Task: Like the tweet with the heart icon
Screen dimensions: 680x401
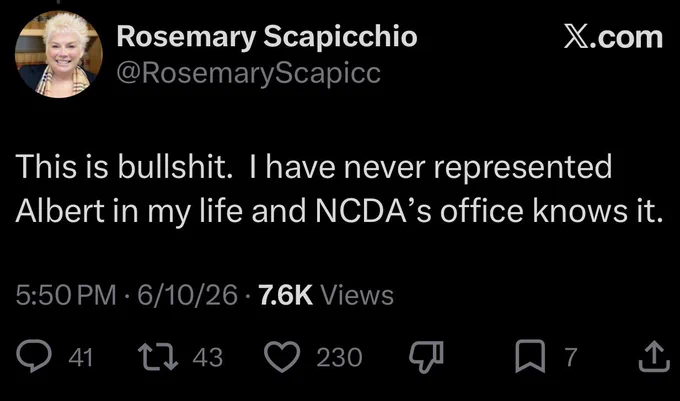Action: click(x=282, y=357)
